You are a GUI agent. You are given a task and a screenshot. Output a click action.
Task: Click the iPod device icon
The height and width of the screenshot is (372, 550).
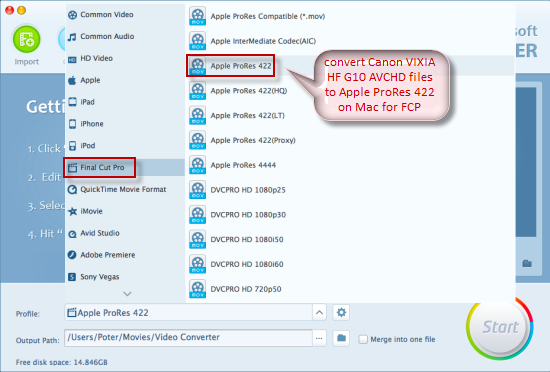[72, 146]
